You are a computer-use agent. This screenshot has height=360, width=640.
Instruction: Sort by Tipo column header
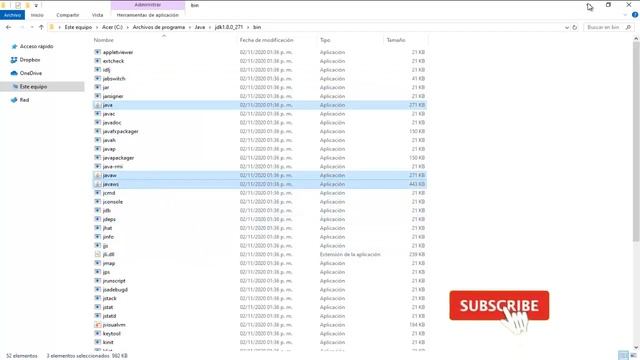tap(325, 40)
